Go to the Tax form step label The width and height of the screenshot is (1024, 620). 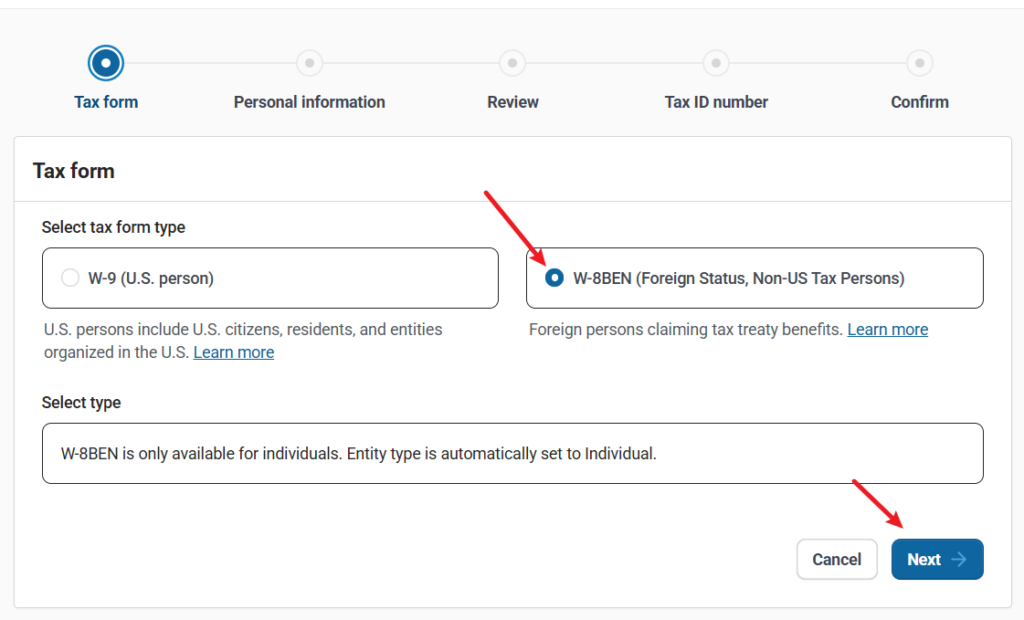106,102
